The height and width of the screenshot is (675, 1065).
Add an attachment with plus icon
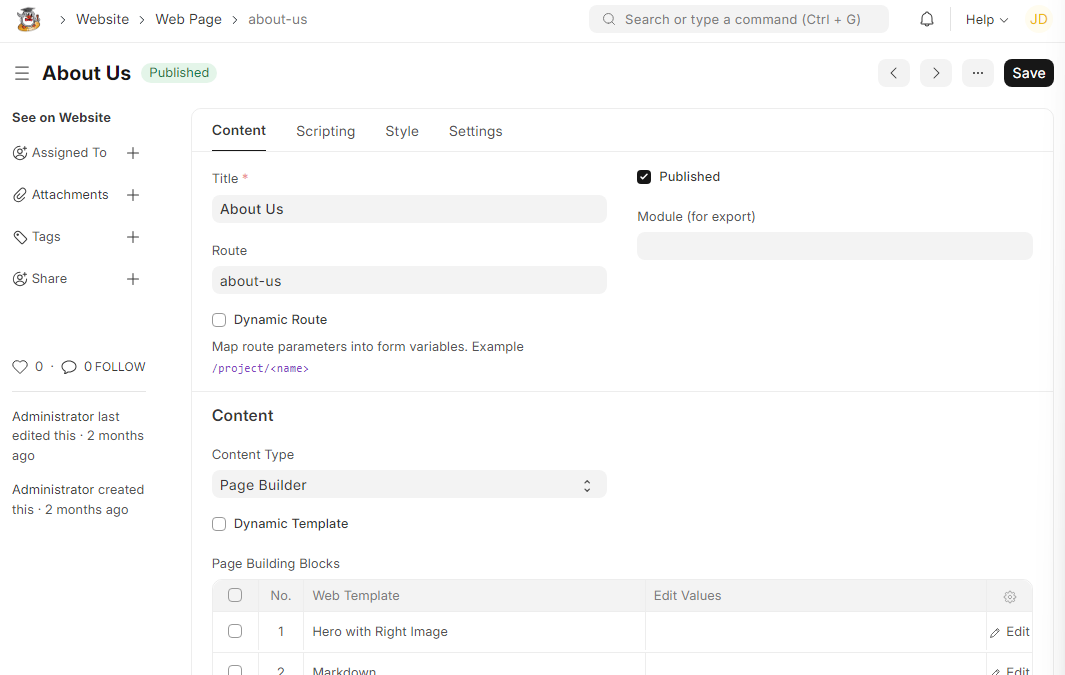pyautogui.click(x=133, y=196)
